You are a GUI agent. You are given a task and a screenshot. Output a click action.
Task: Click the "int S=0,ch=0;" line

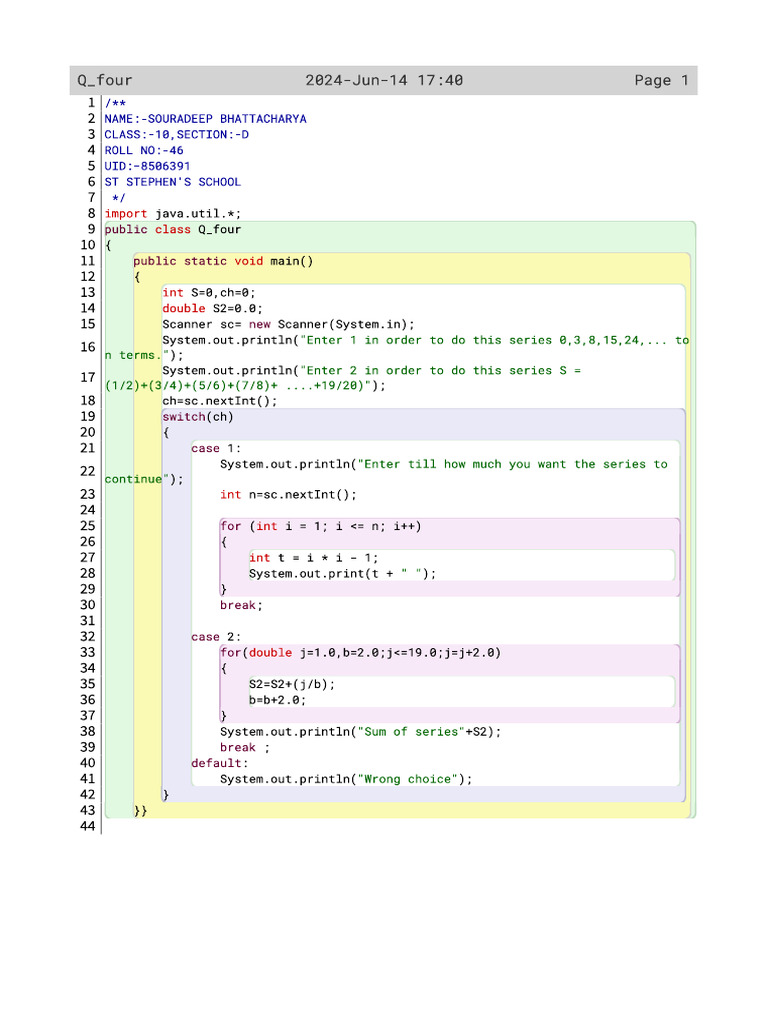(x=209, y=293)
